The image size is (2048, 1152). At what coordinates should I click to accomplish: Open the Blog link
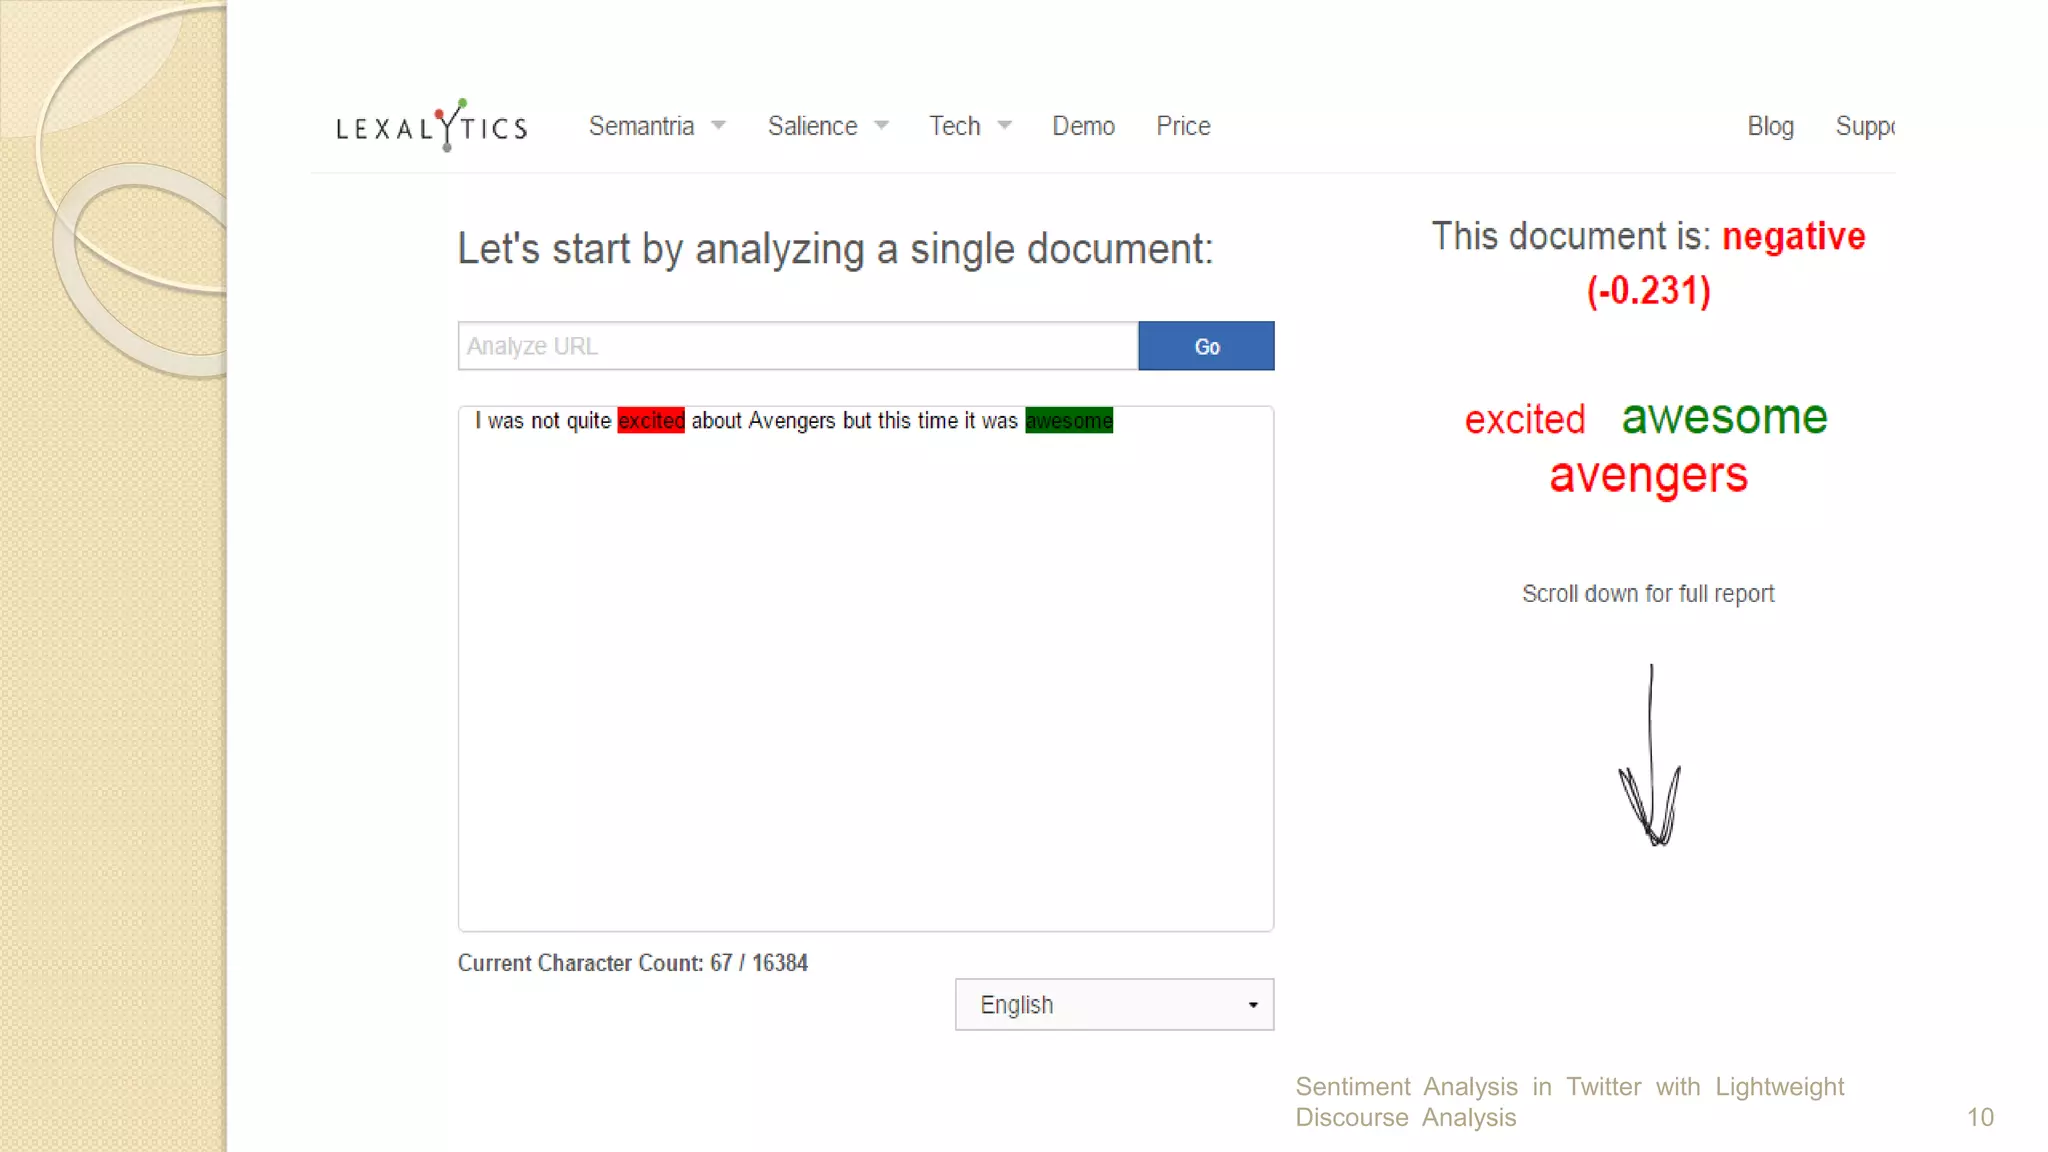1770,126
